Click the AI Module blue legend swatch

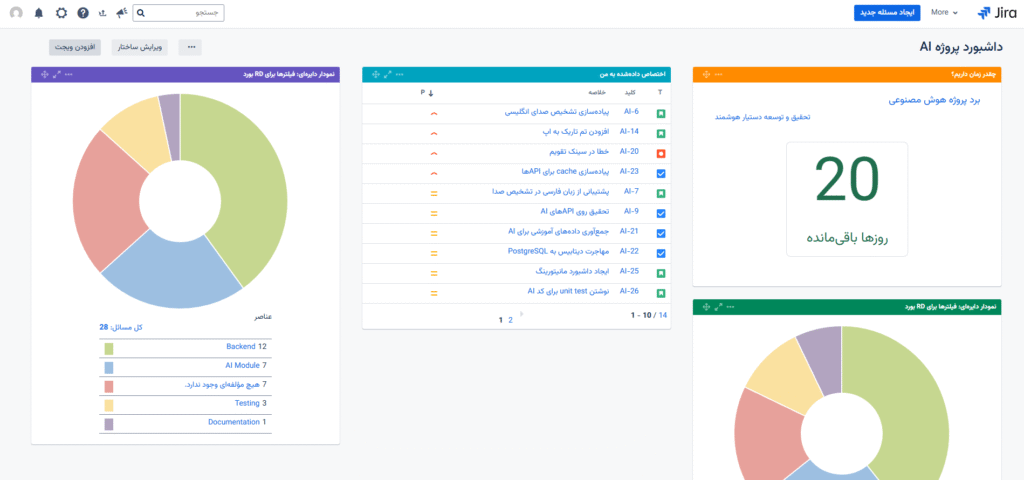tap(108, 368)
